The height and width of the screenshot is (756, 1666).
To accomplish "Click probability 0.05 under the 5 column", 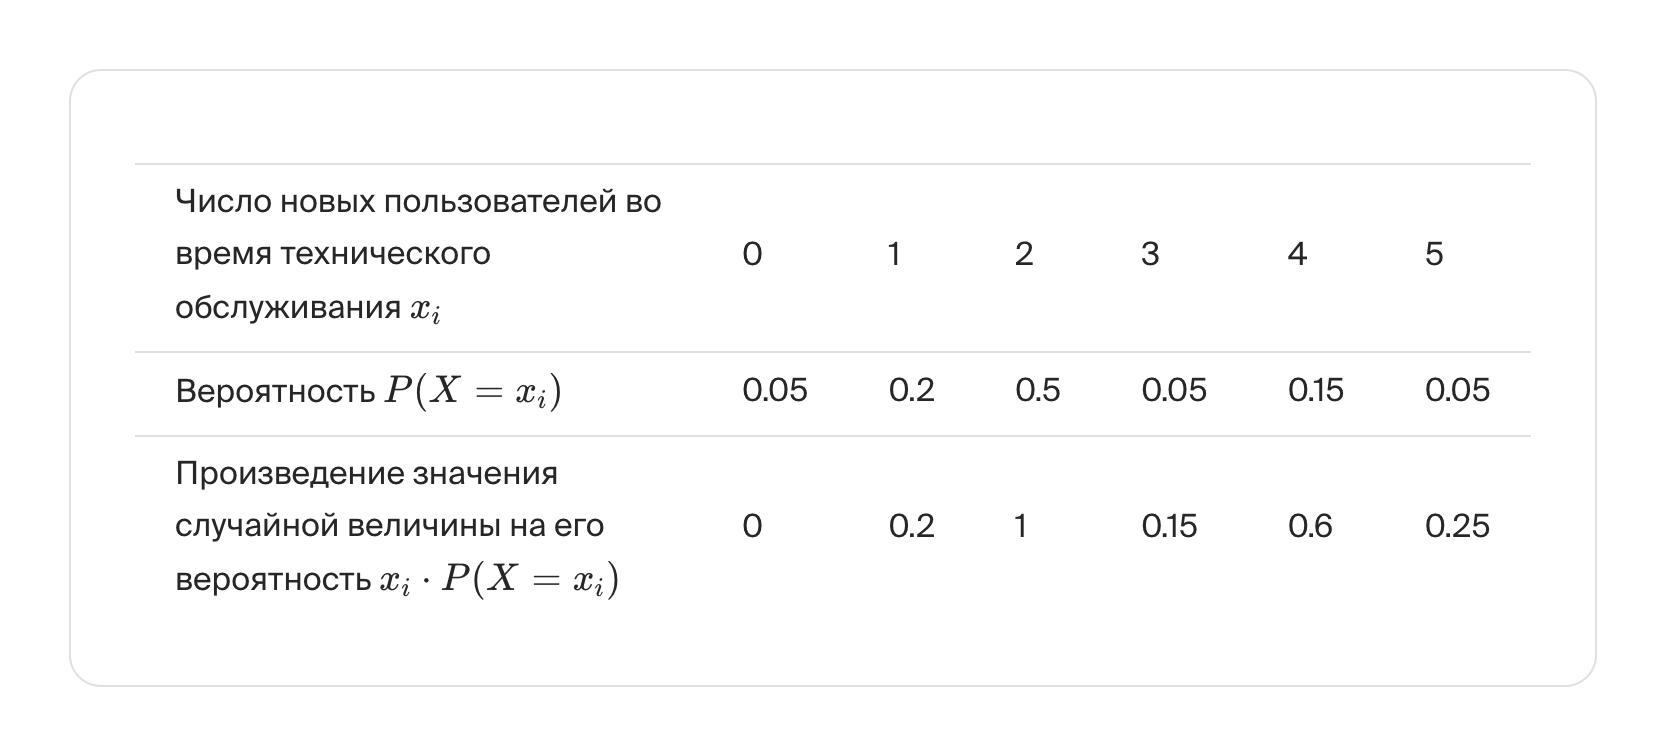I will coord(1457,390).
